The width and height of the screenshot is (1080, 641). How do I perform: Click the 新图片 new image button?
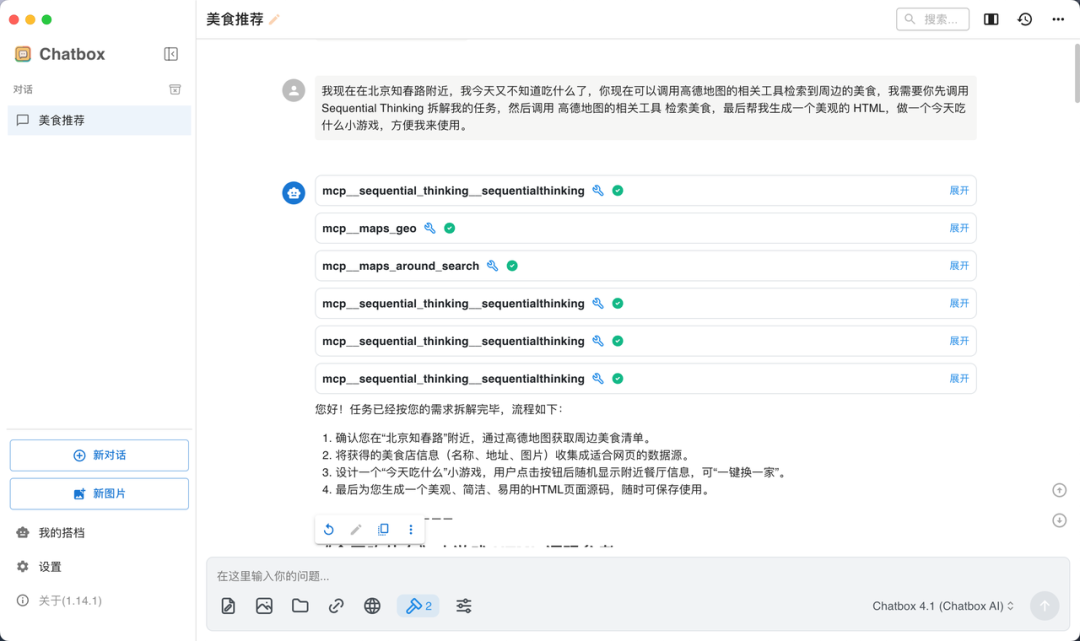[98, 493]
